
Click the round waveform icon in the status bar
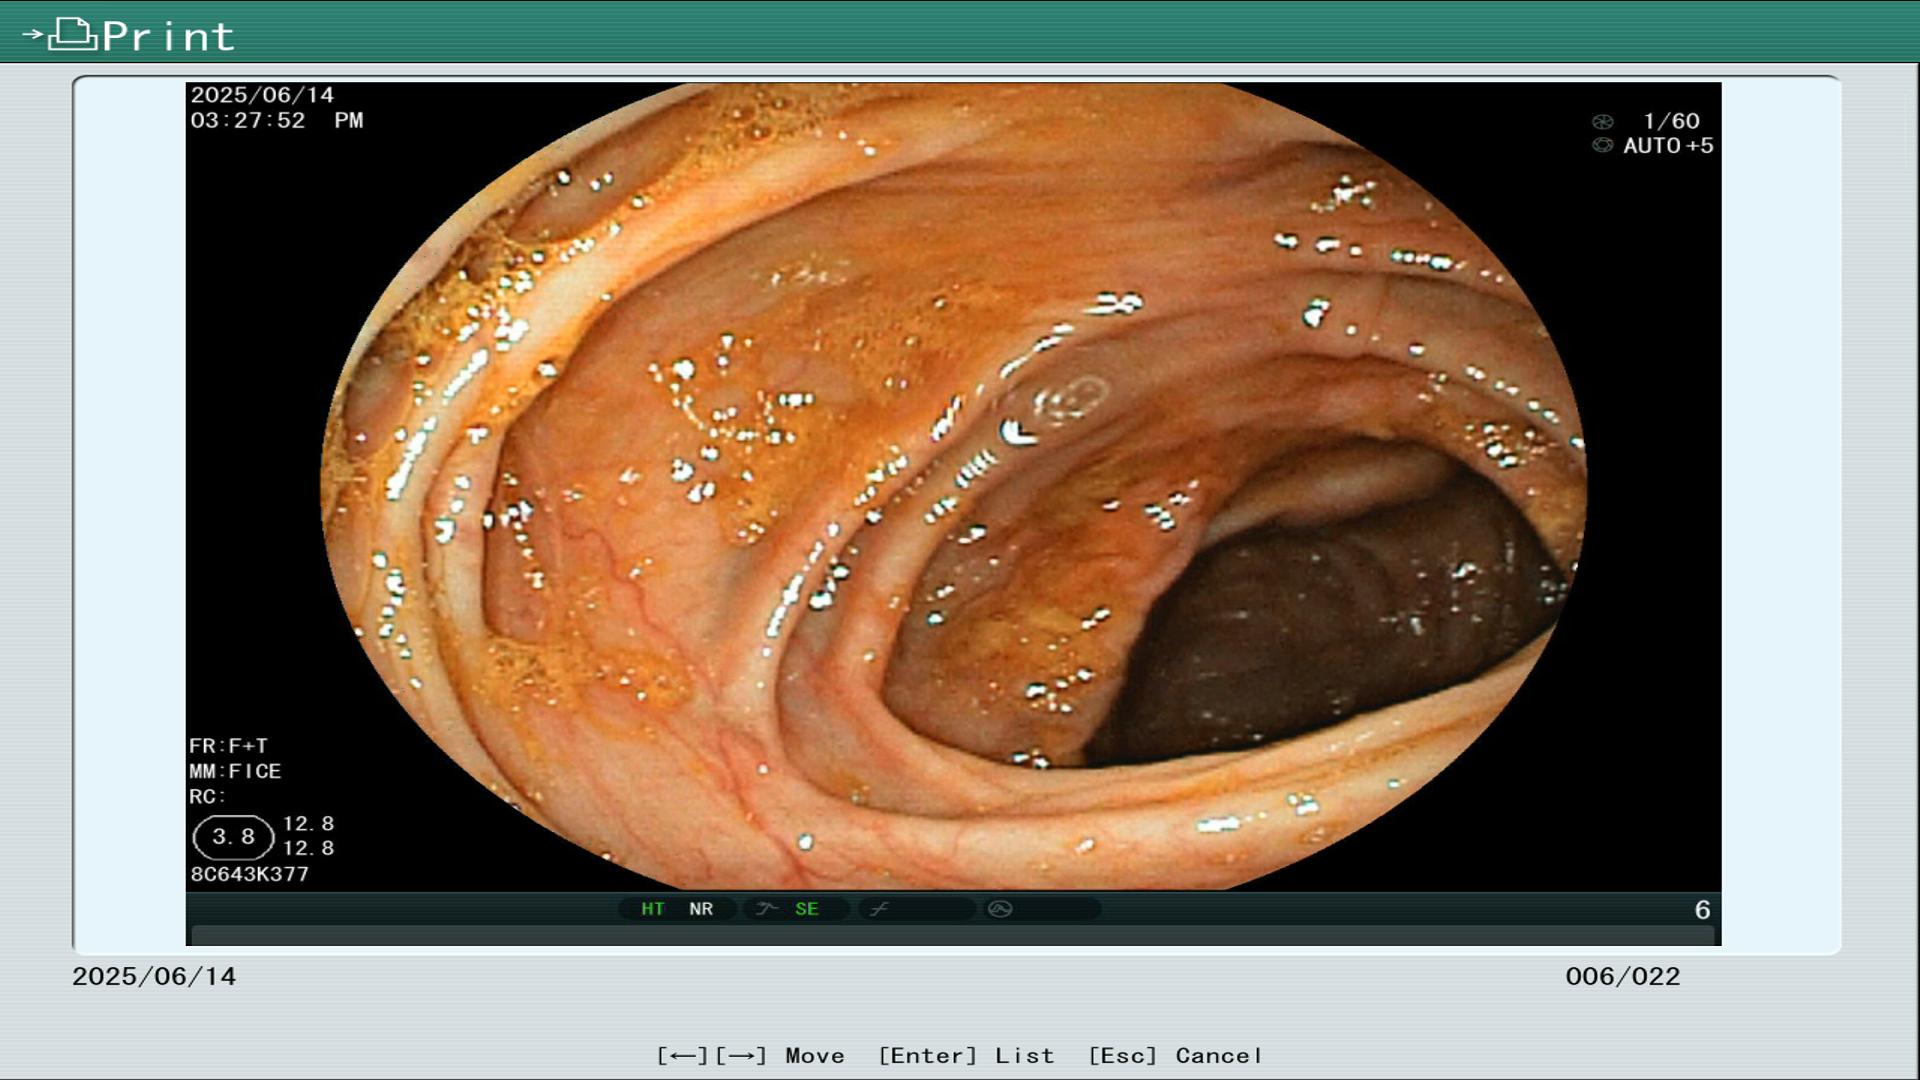[x=1000, y=909]
